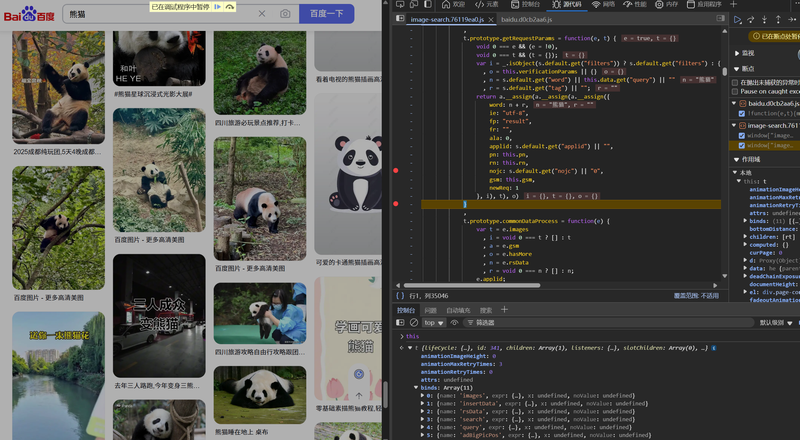This screenshot has height=440, width=800.
Task: Click the clear console icon
Action: (414, 323)
